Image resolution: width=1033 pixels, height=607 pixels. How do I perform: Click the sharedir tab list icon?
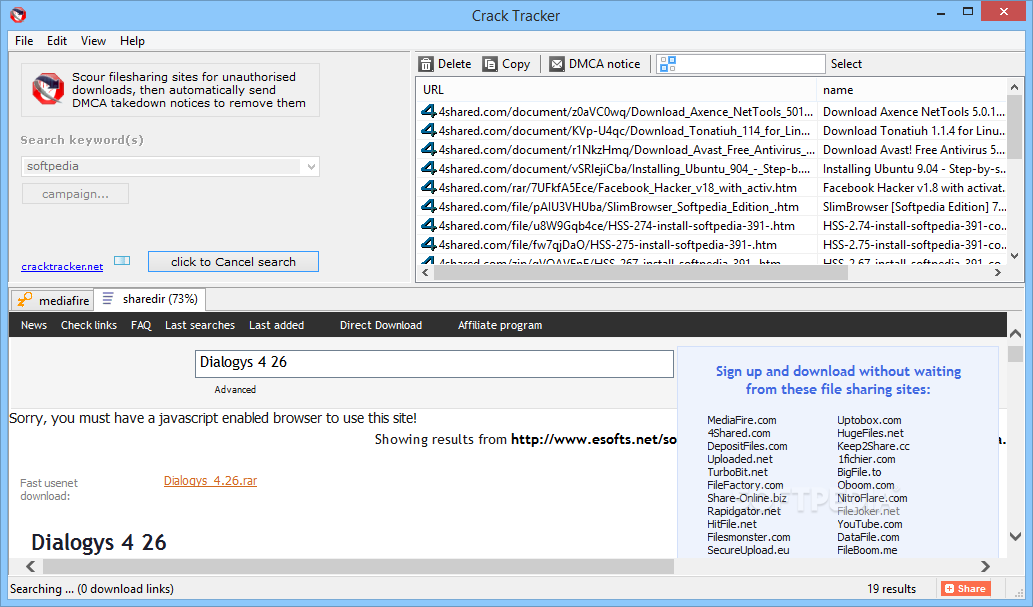click(108, 299)
